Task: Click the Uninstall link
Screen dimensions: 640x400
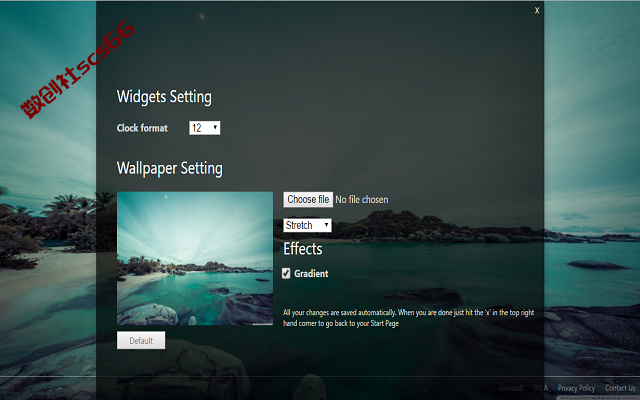Action: [x=511, y=388]
